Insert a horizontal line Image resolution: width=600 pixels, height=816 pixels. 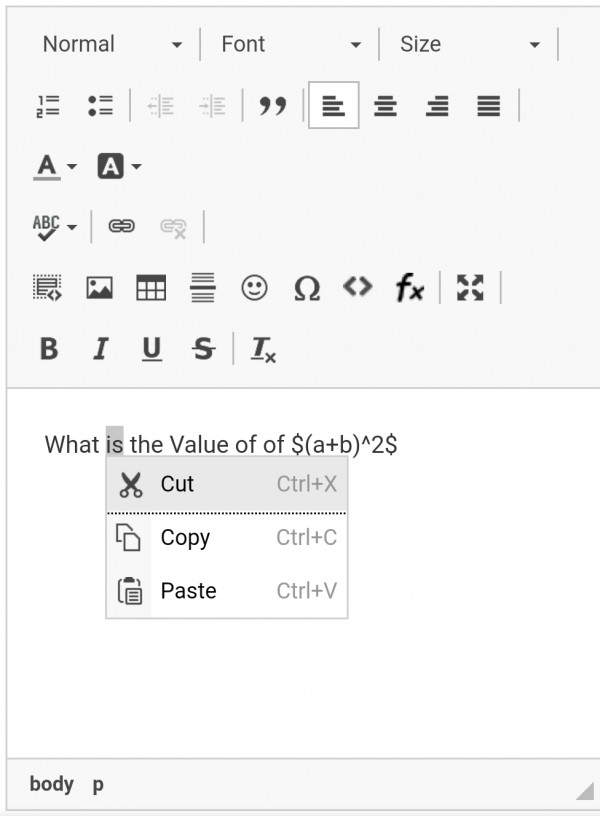[x=203, y=289]
